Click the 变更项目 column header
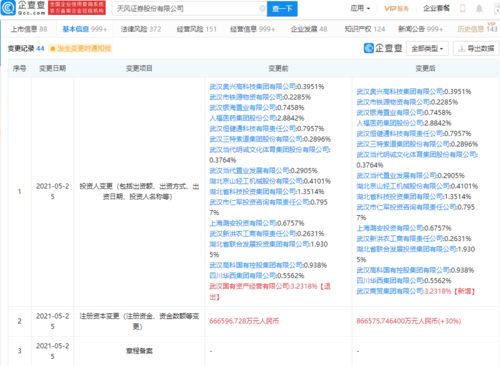 pos(139,68)
